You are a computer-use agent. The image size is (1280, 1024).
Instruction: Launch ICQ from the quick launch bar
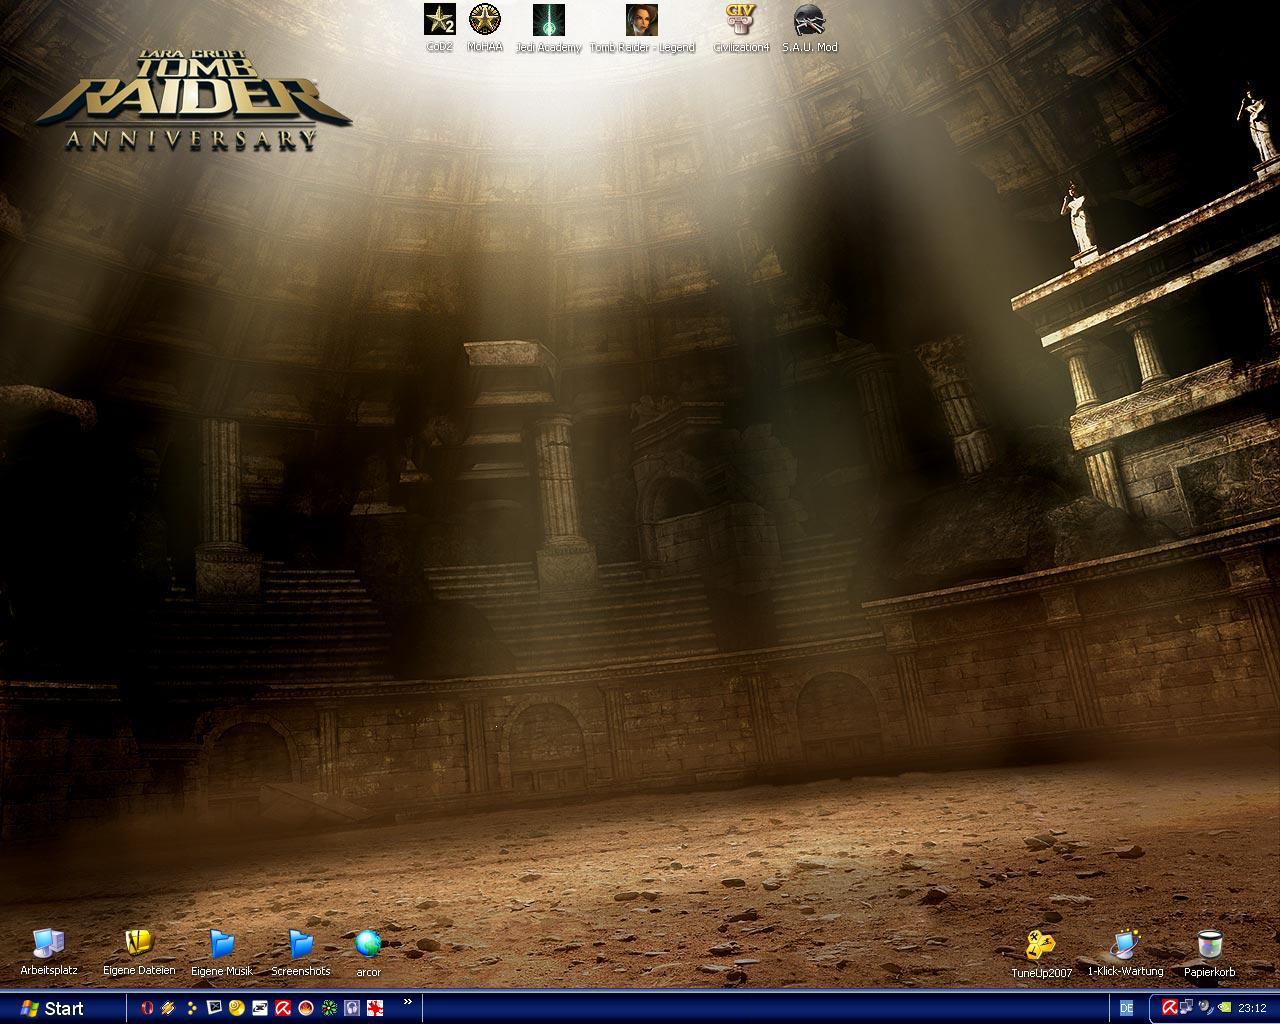329,1008
